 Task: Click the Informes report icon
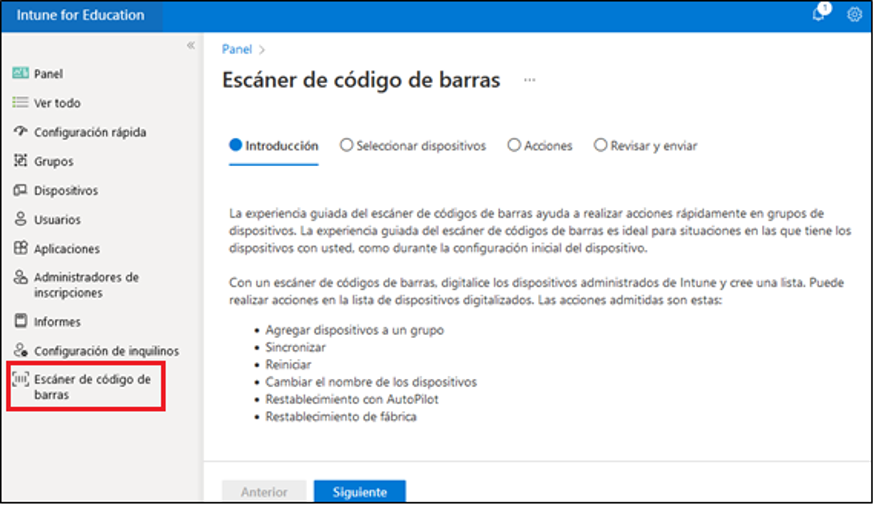(x=20, y=322)
